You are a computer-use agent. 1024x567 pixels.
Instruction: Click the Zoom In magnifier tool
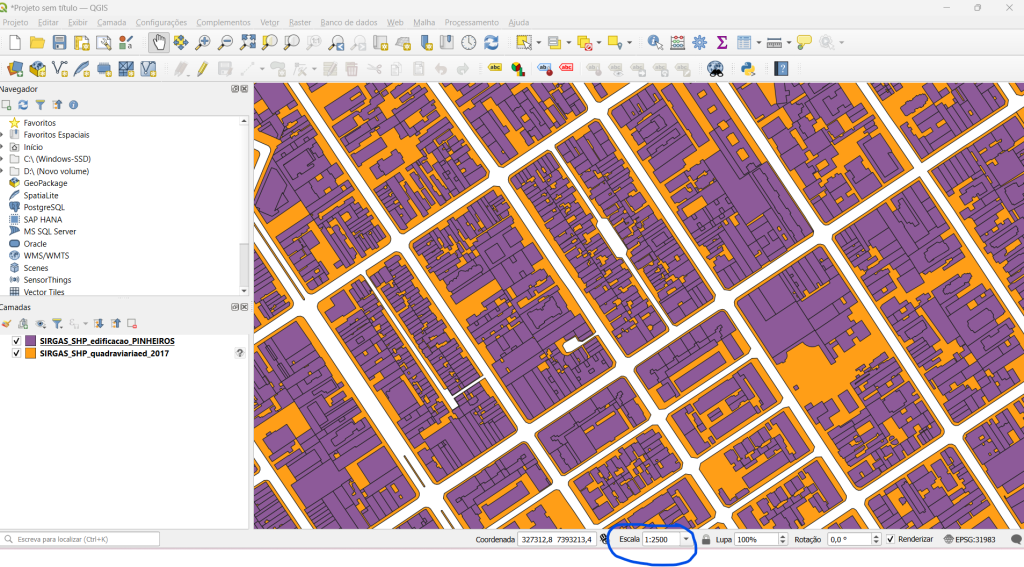pos(203,43)
